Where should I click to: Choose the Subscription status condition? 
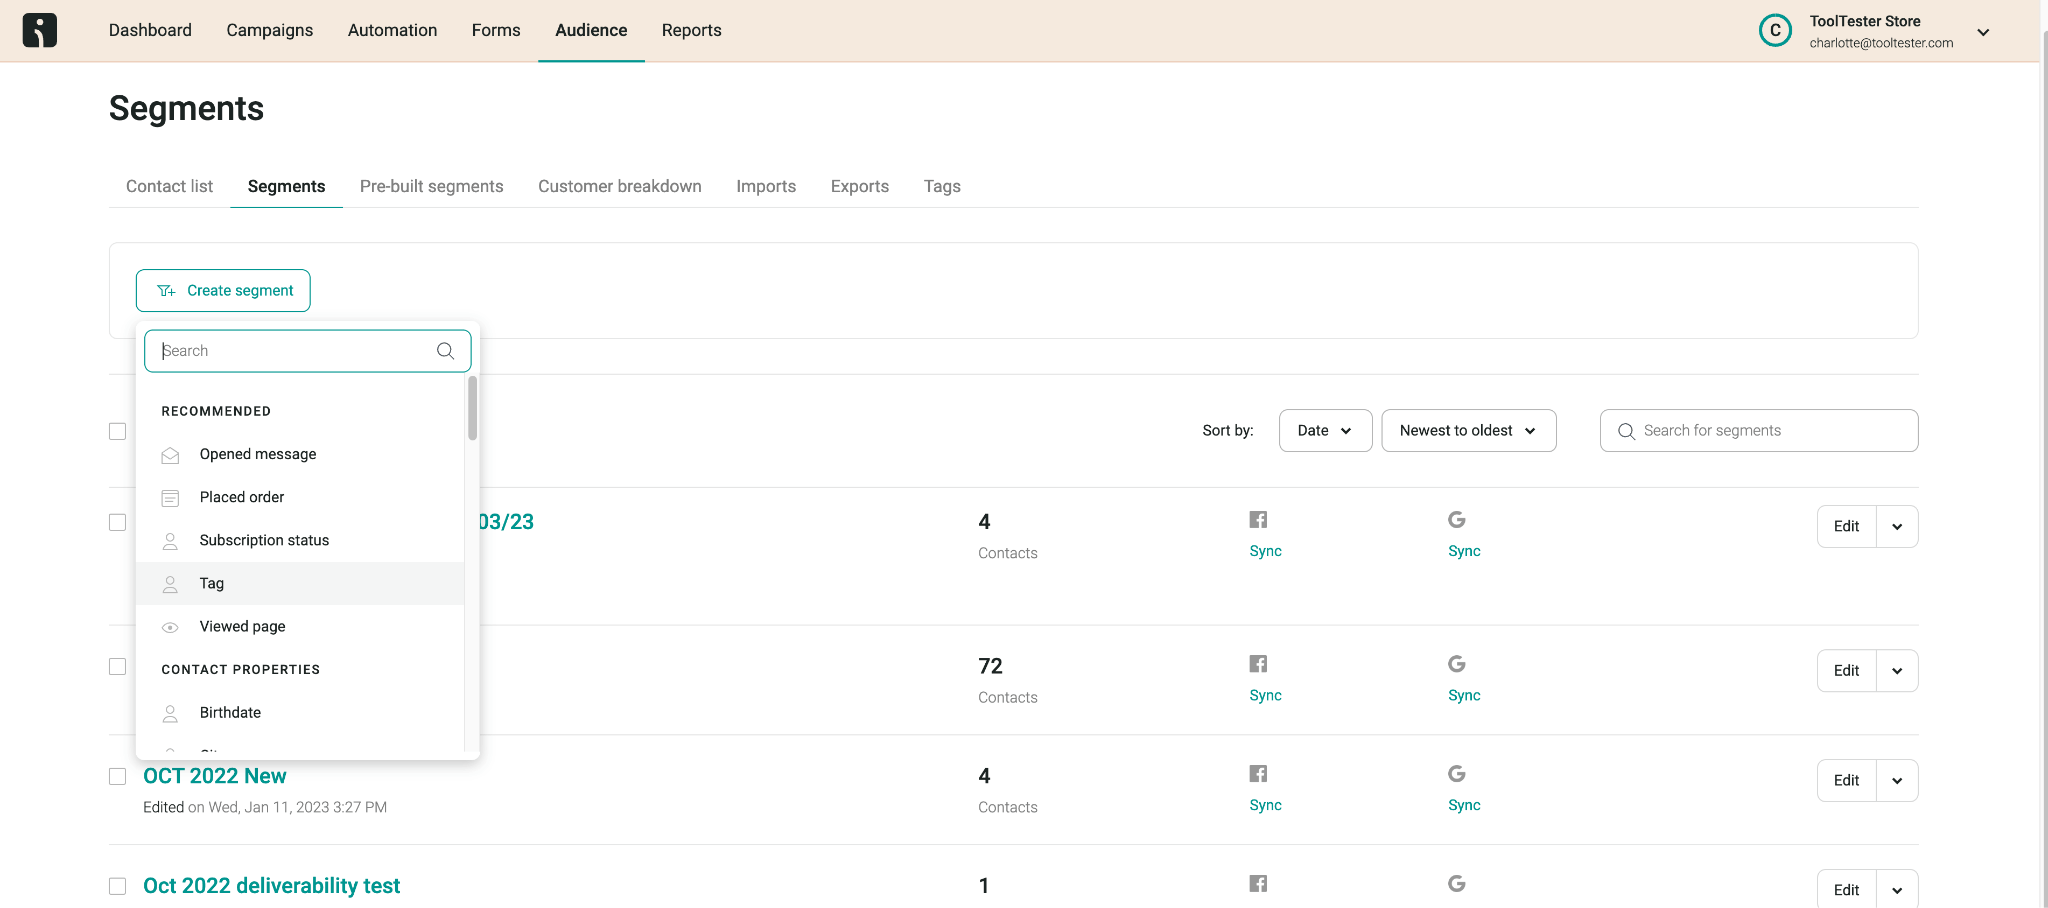point(300,540)
